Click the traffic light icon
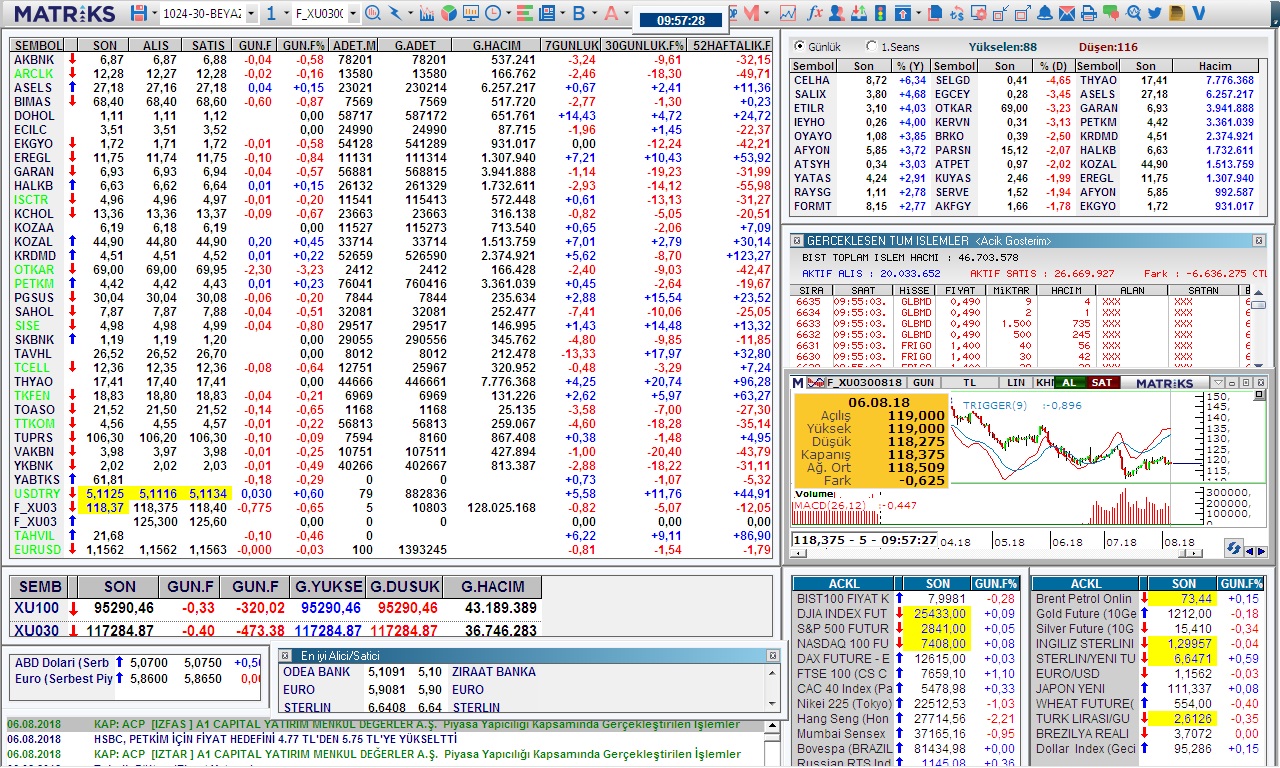This screenshot has height=768, width=1280. [x=880, y=13]
